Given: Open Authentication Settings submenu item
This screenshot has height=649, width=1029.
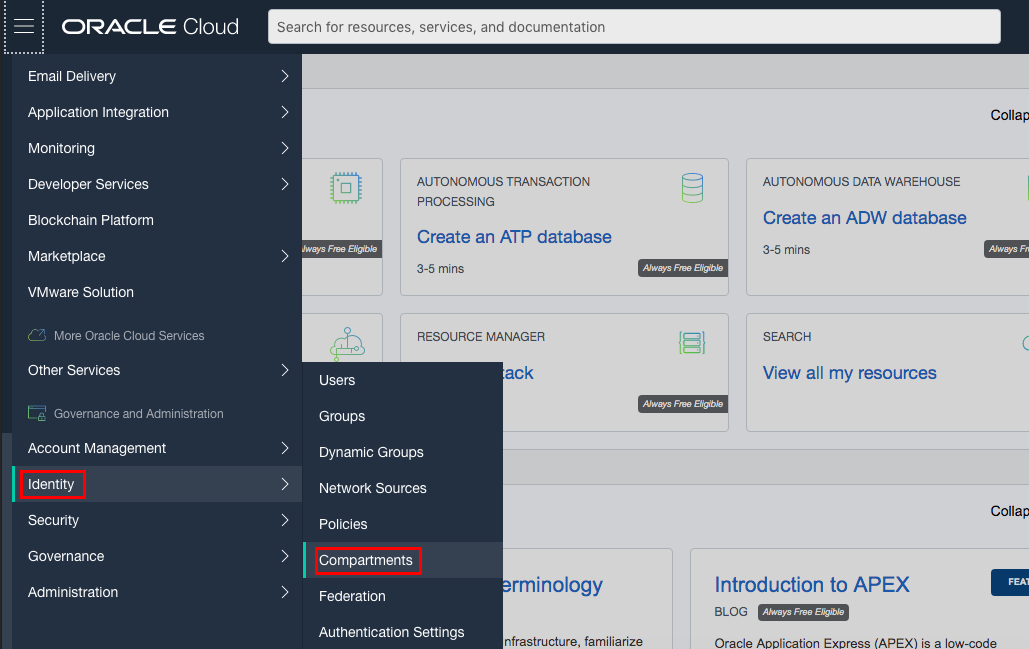Looking at the screenshot, I should coord(402,632).
